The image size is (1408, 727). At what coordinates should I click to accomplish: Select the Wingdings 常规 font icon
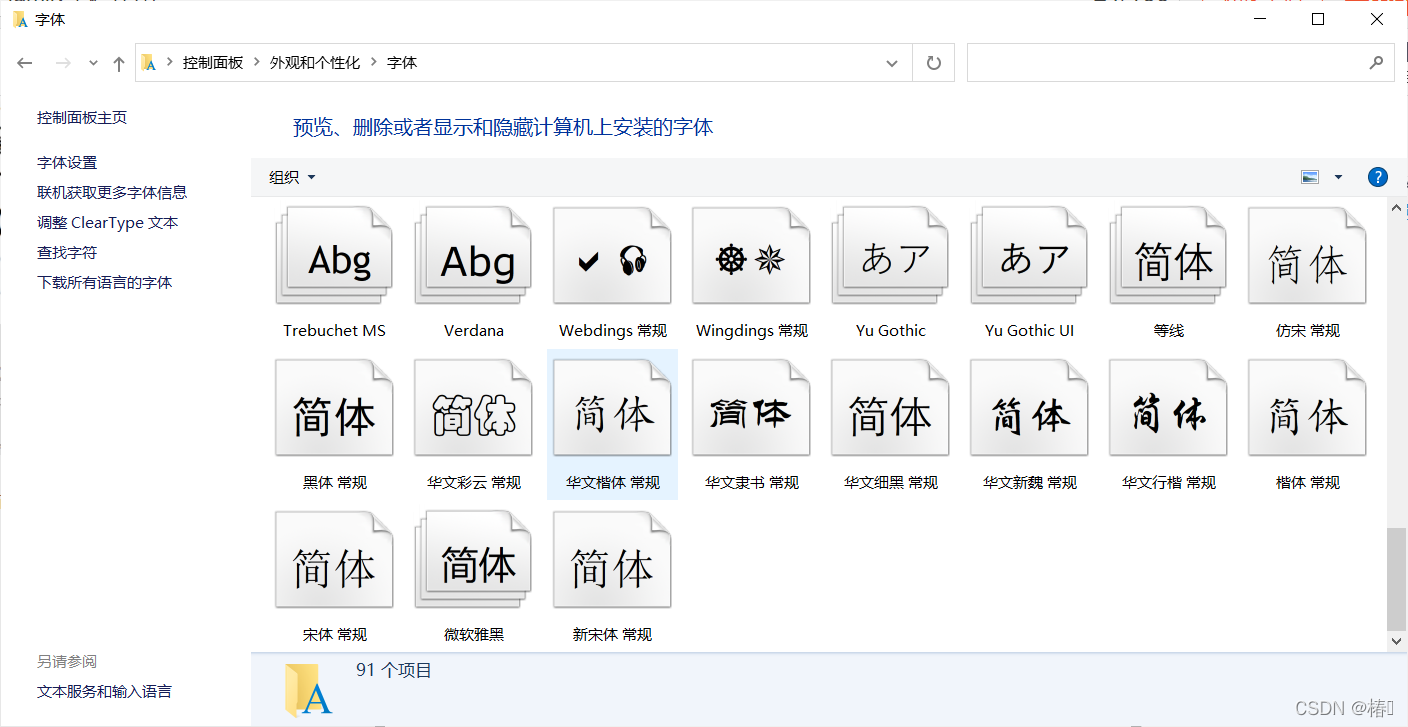tap(751, 256)
